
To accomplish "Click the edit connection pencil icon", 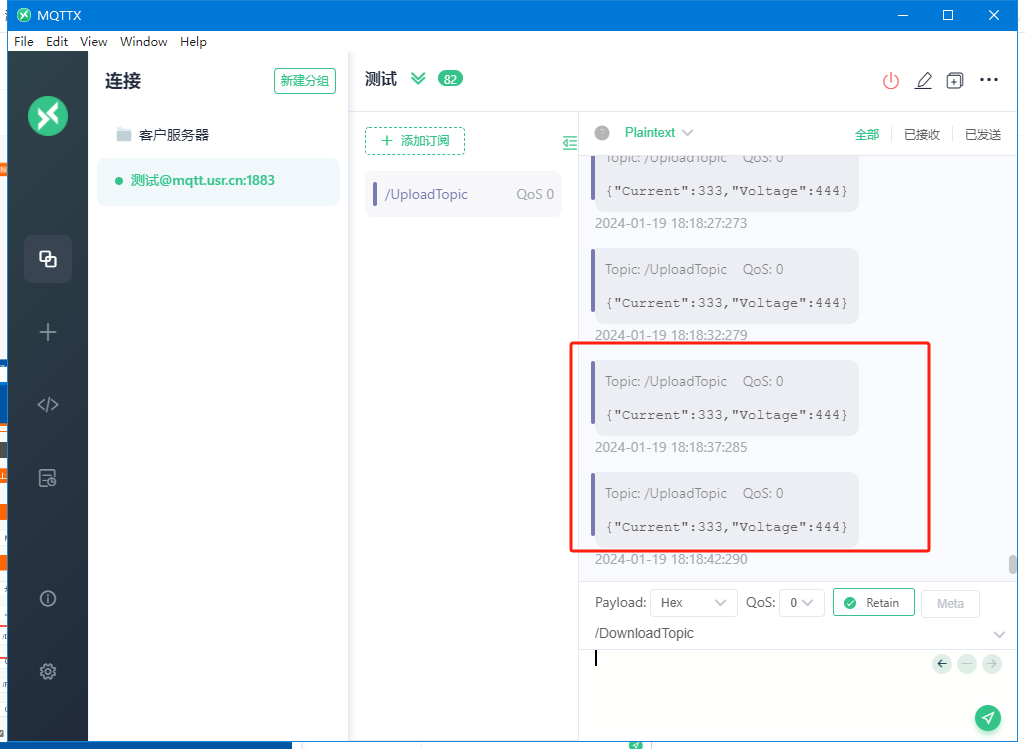I will click(923, 81).
